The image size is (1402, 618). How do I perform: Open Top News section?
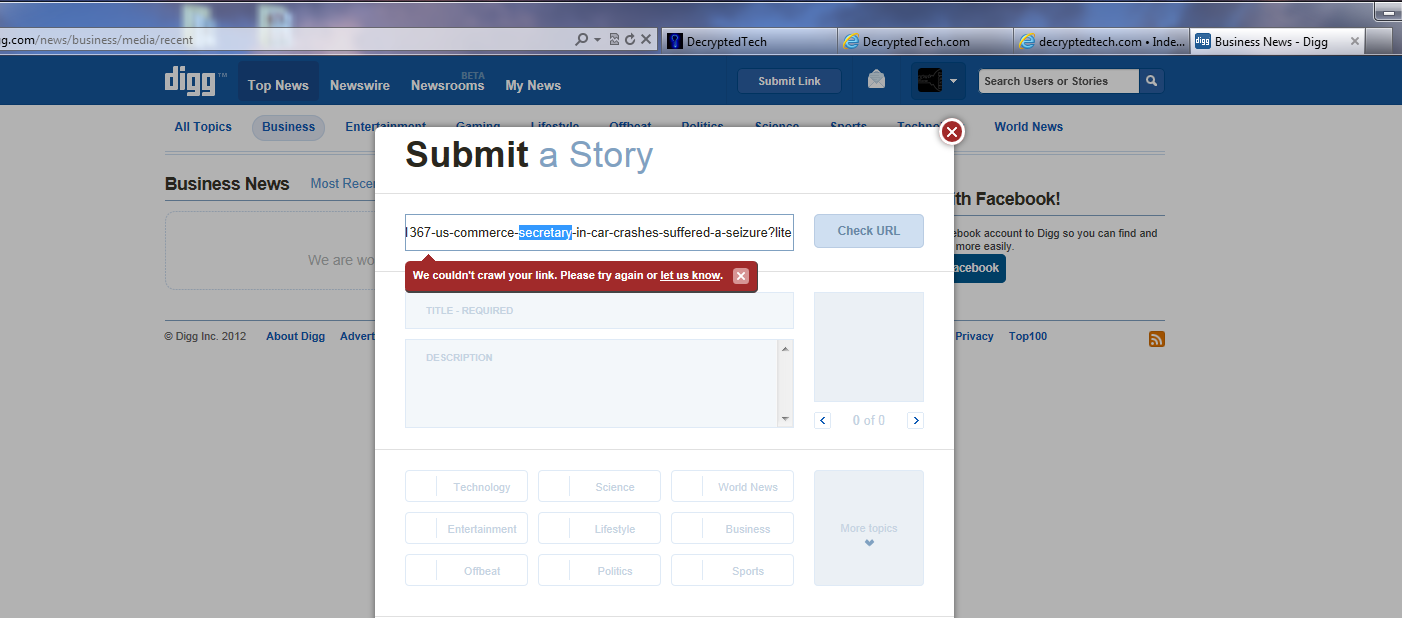[x=278, y=85]
